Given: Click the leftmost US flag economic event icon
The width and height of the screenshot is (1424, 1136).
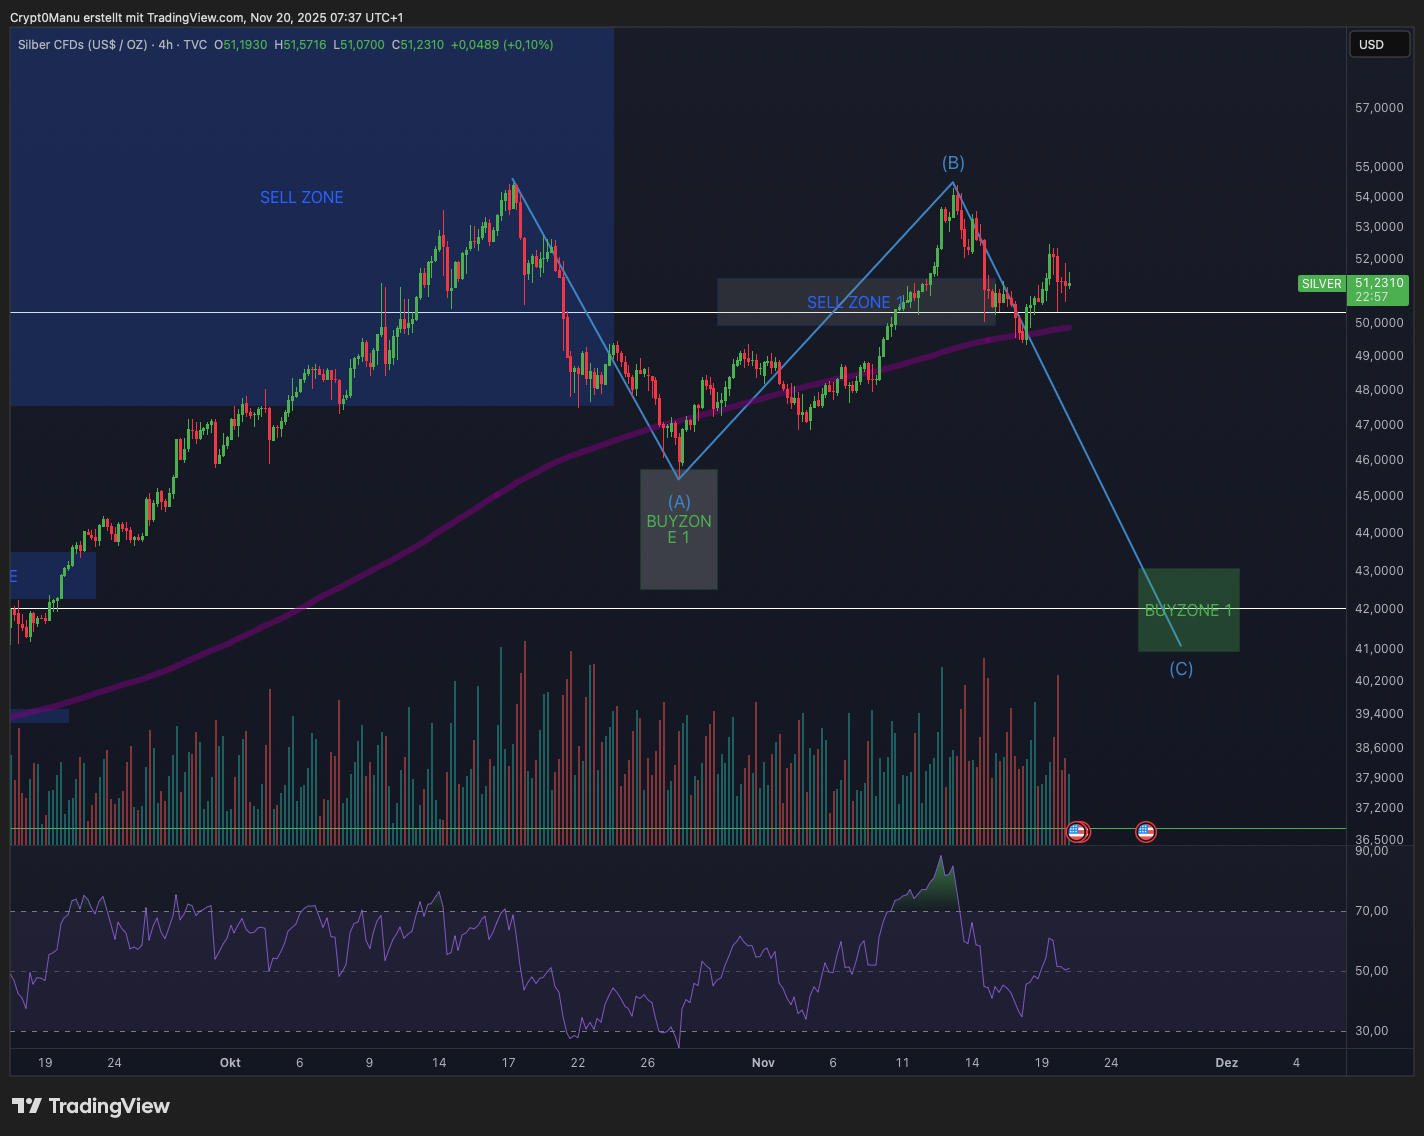Looking at the screenshot, I should click(x=1077, y=831).
